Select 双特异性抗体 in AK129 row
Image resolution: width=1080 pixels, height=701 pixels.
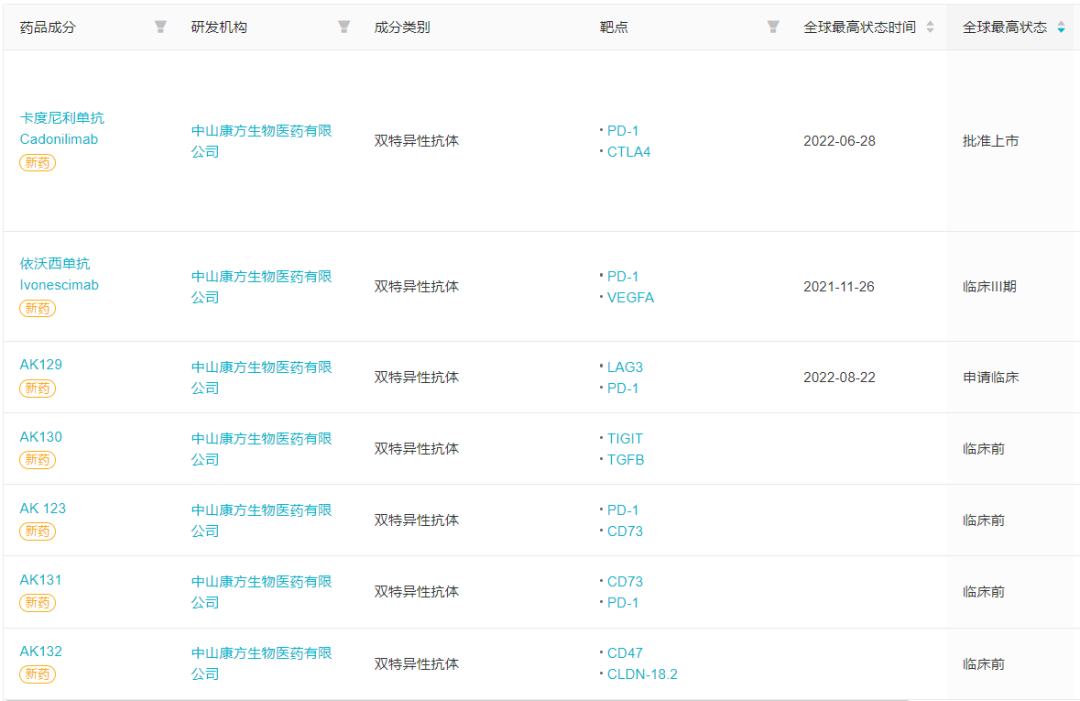[x=416, y=377]
